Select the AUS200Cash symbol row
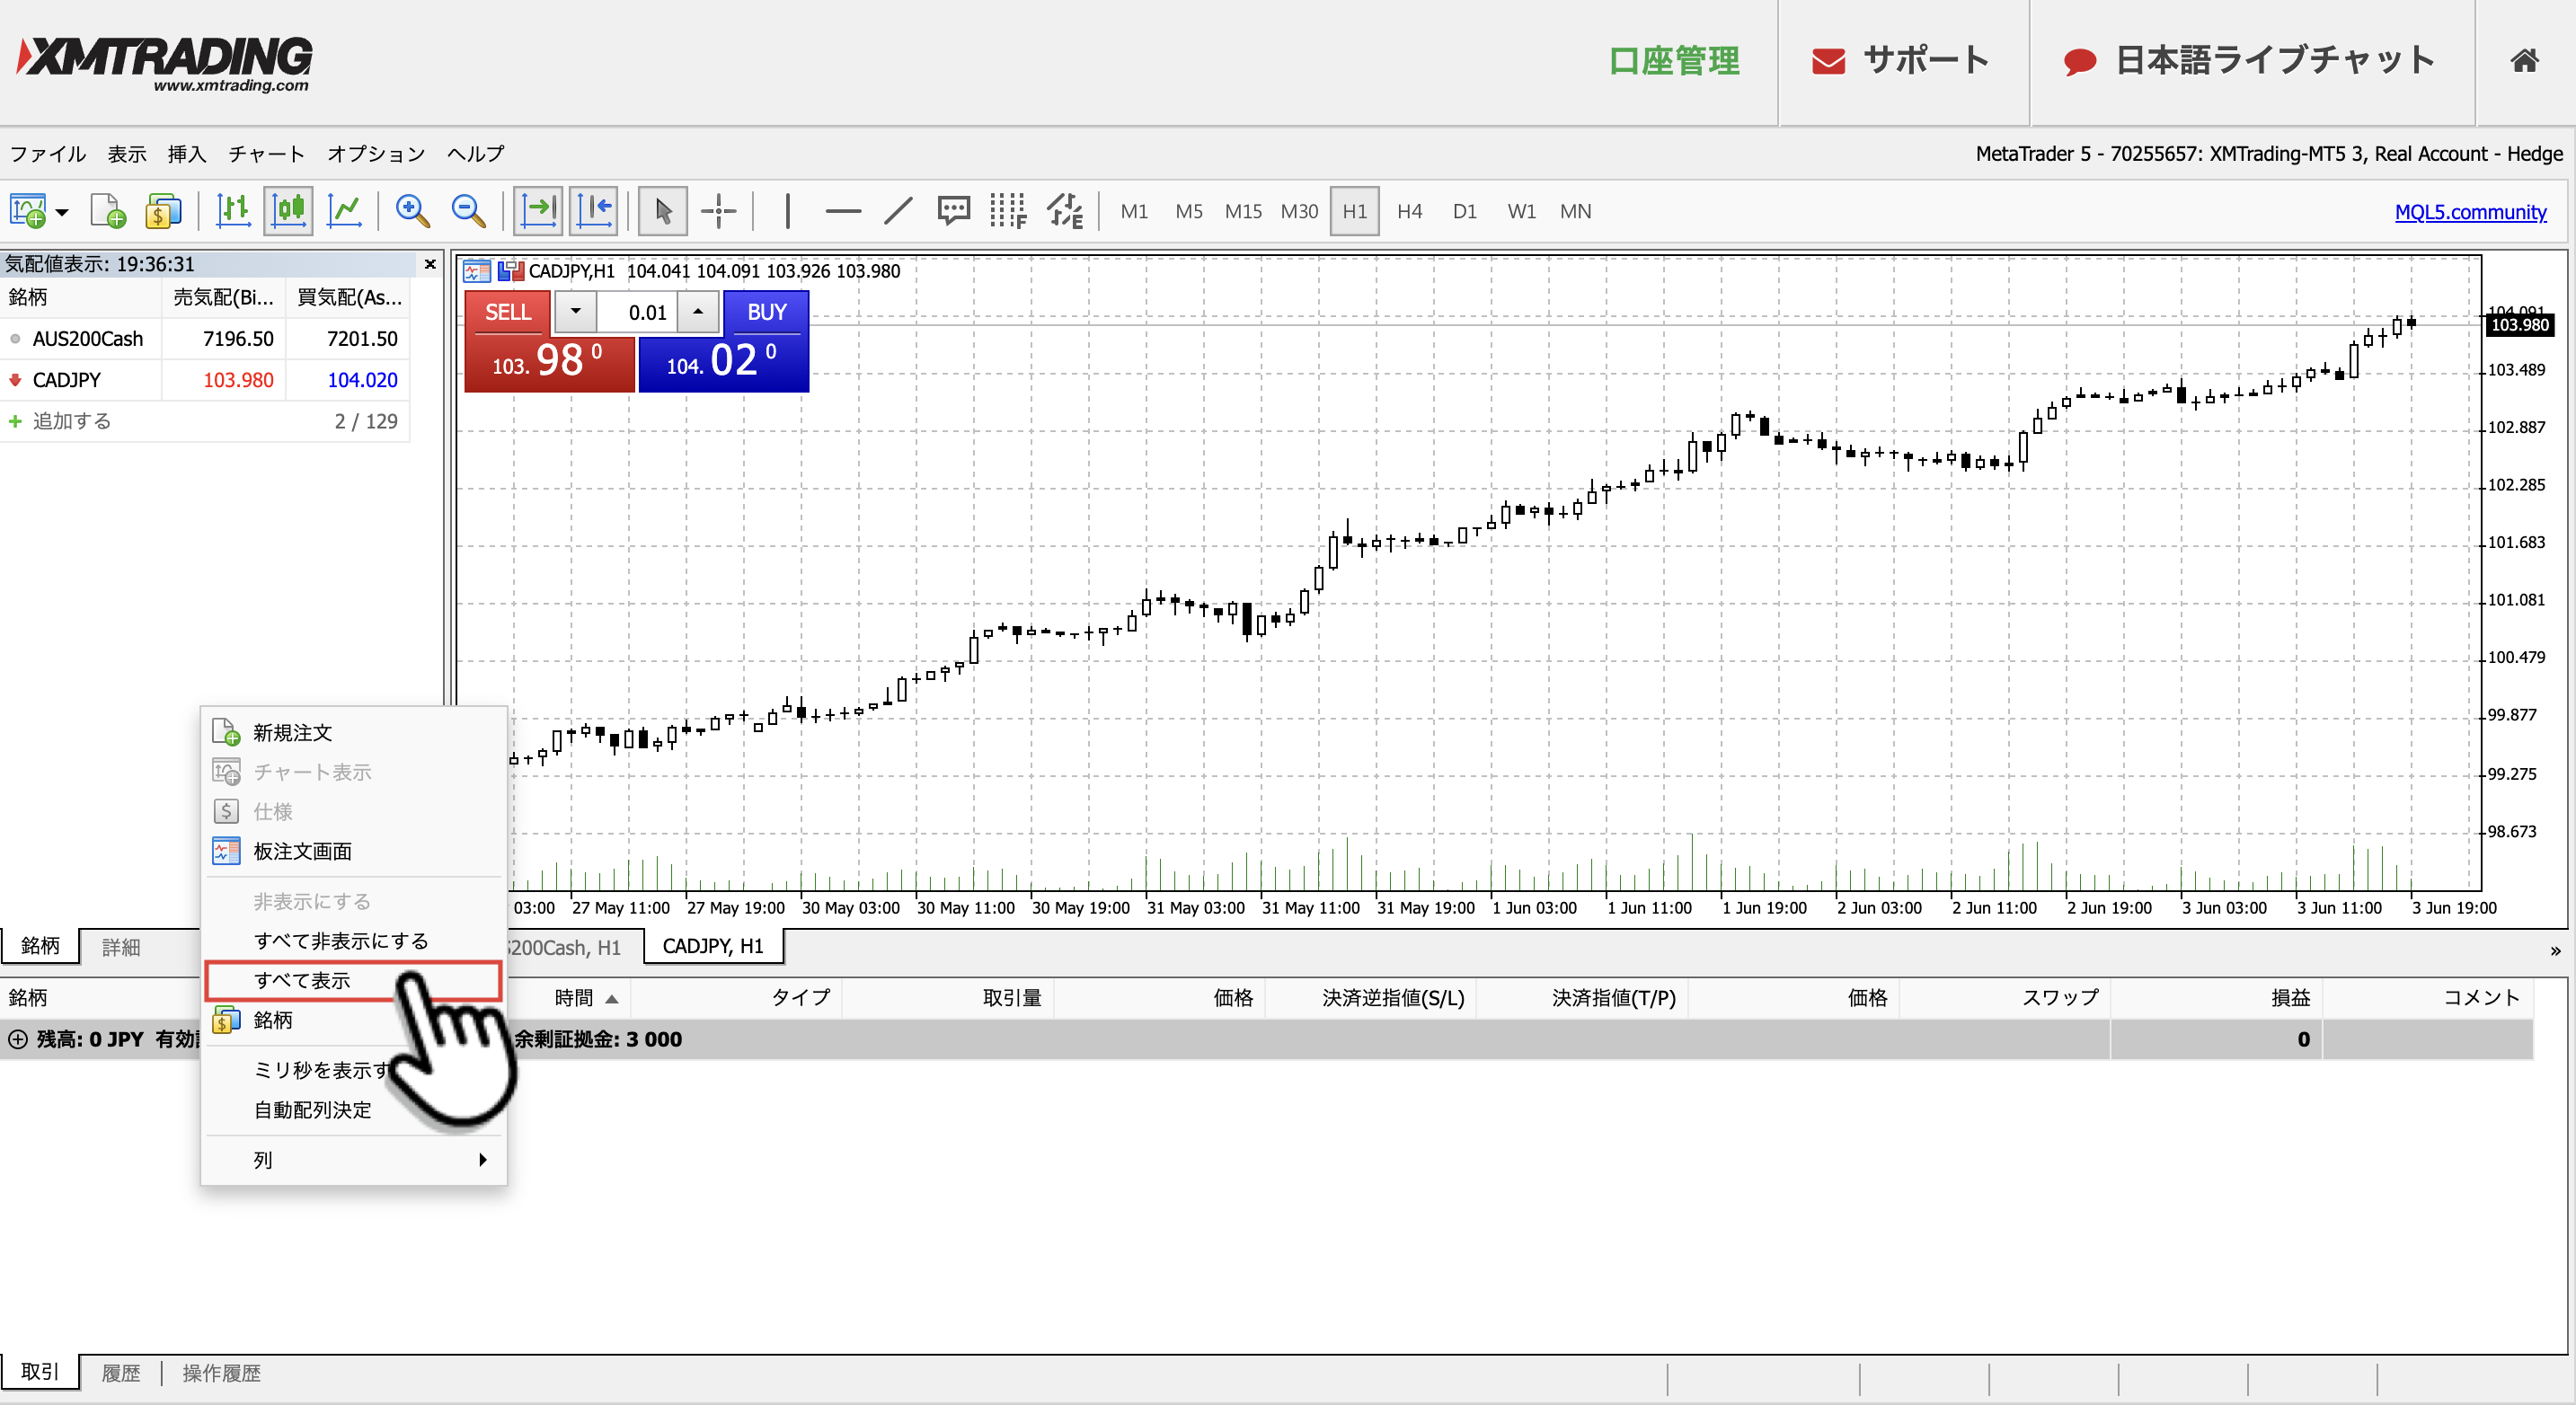The image size is (2576, 1405). 205,338
